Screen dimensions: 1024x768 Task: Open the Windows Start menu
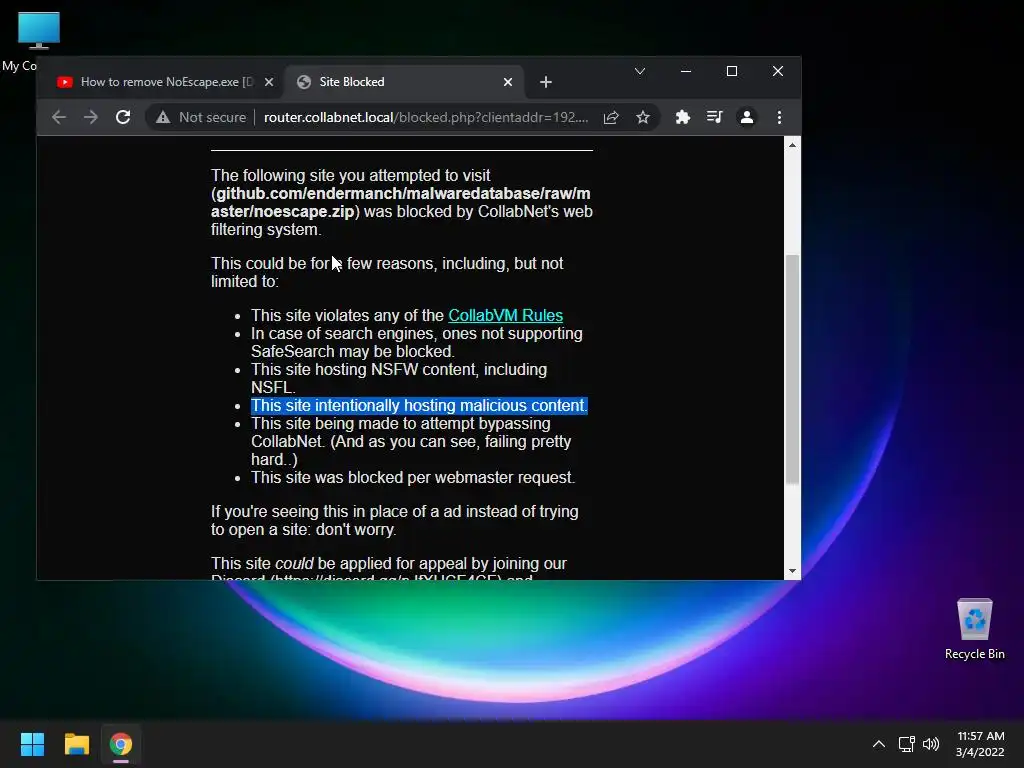point(32,744)
